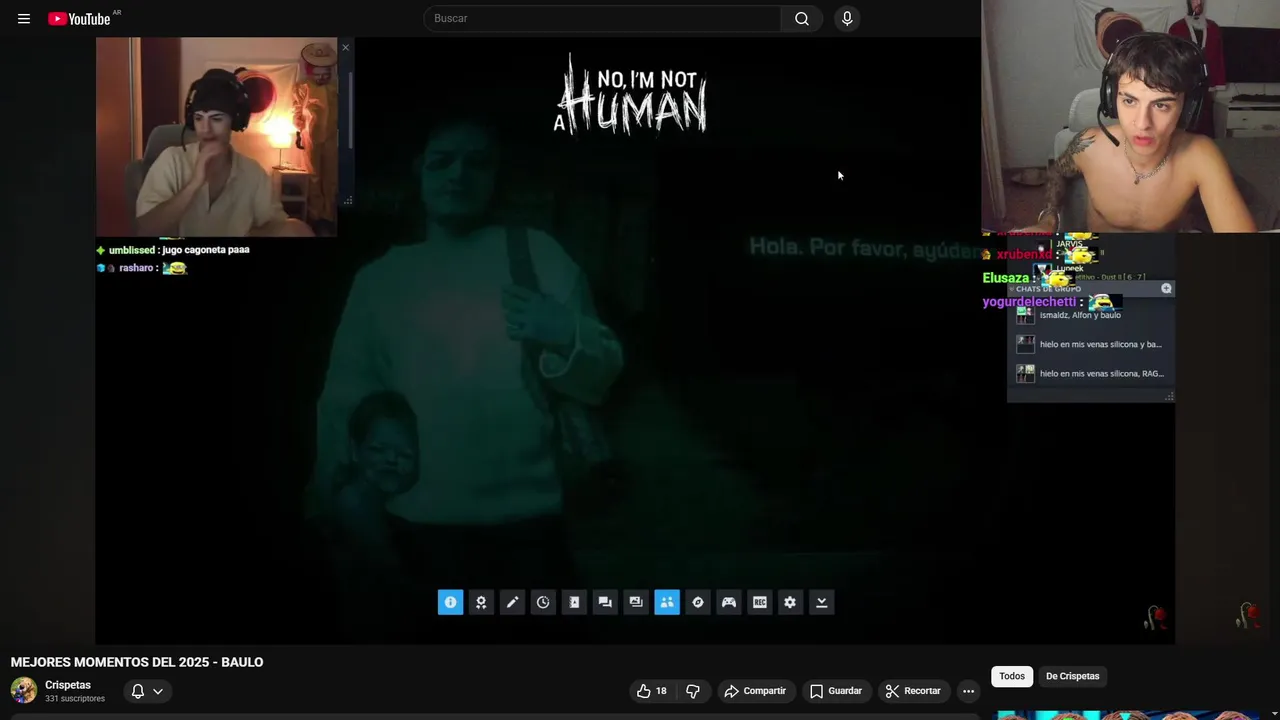This screenshot has height=720, width=1280.
Task: Click chat username Elusaza
Action: pos(1006,278)
